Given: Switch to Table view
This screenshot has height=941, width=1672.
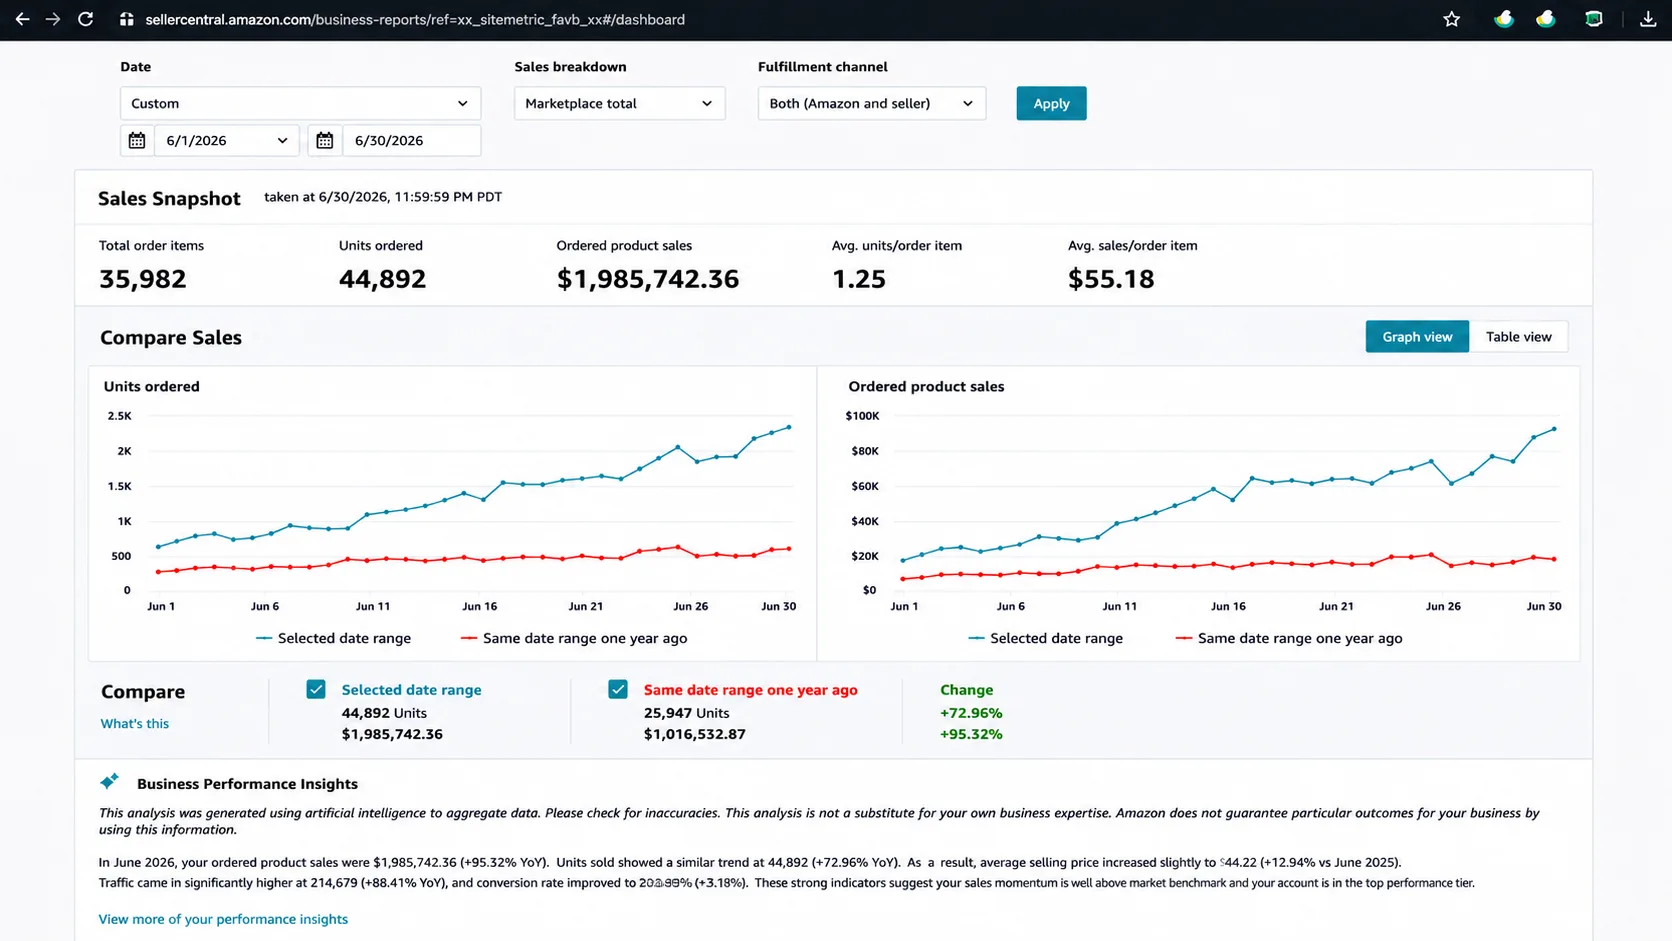Looking at the screenshot, I should 1518,337.
